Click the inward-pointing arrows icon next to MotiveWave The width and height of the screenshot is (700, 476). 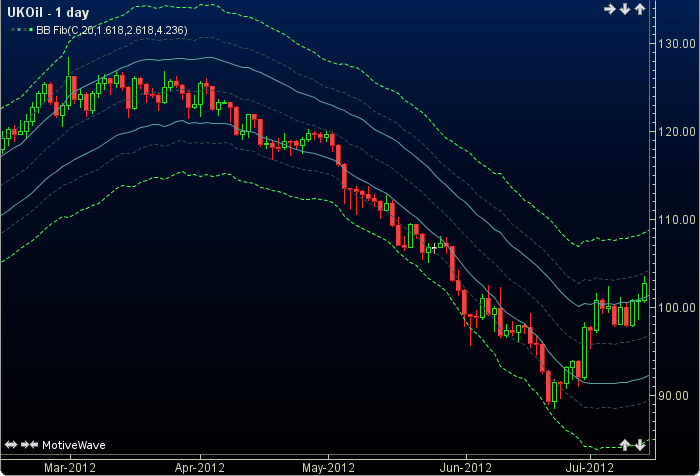click(x=29, y=445)
